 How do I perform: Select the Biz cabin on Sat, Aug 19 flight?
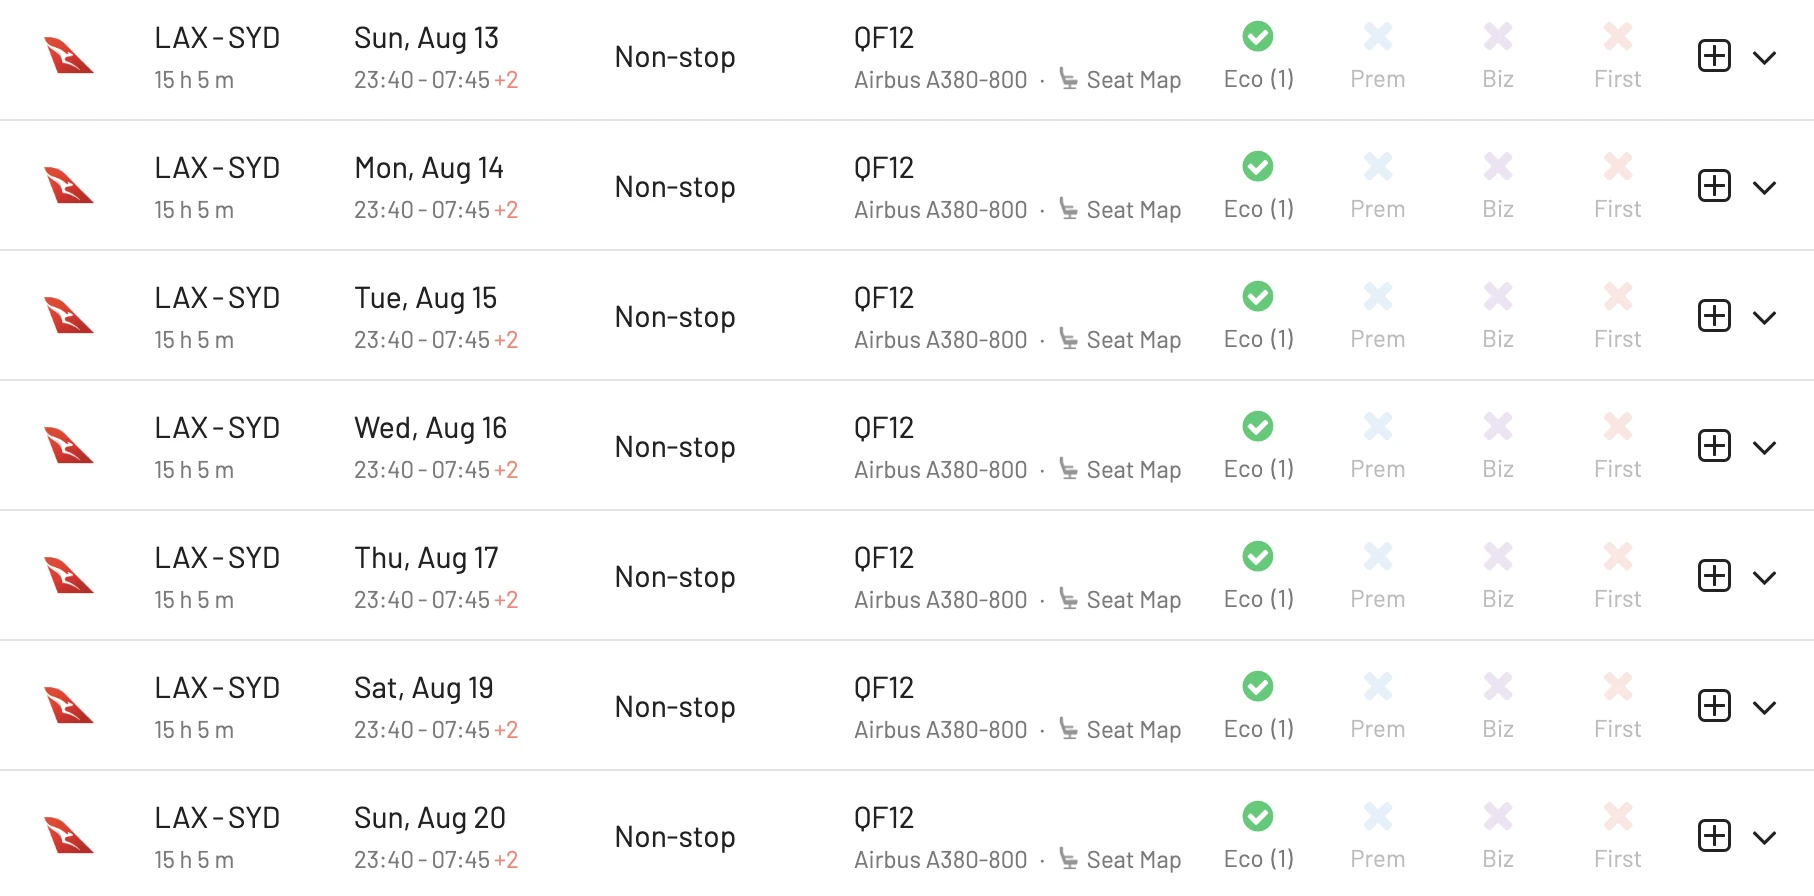pyautogui.click(x=1498, y=706)
